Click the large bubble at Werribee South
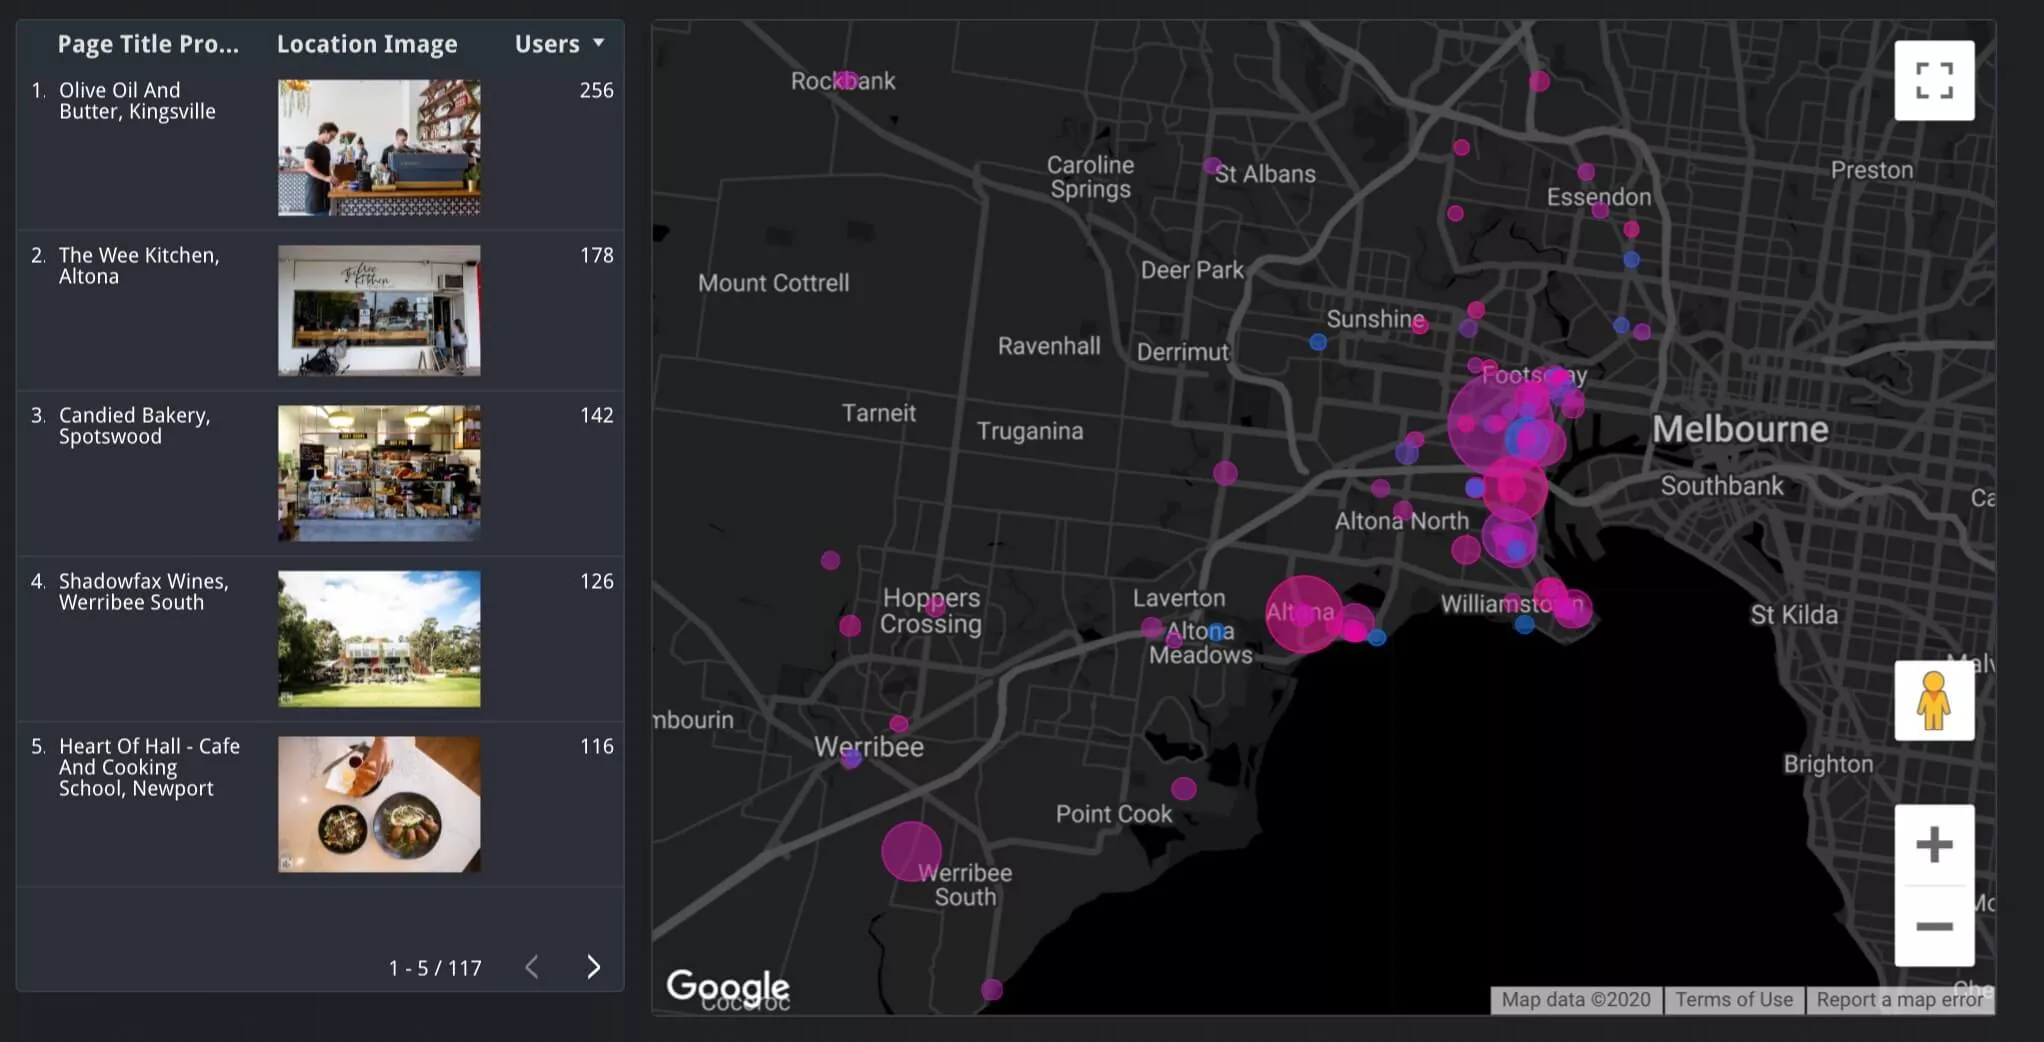Image resolution: width=2044 pixels, height=1042 pixels. [x=911, y=851]
